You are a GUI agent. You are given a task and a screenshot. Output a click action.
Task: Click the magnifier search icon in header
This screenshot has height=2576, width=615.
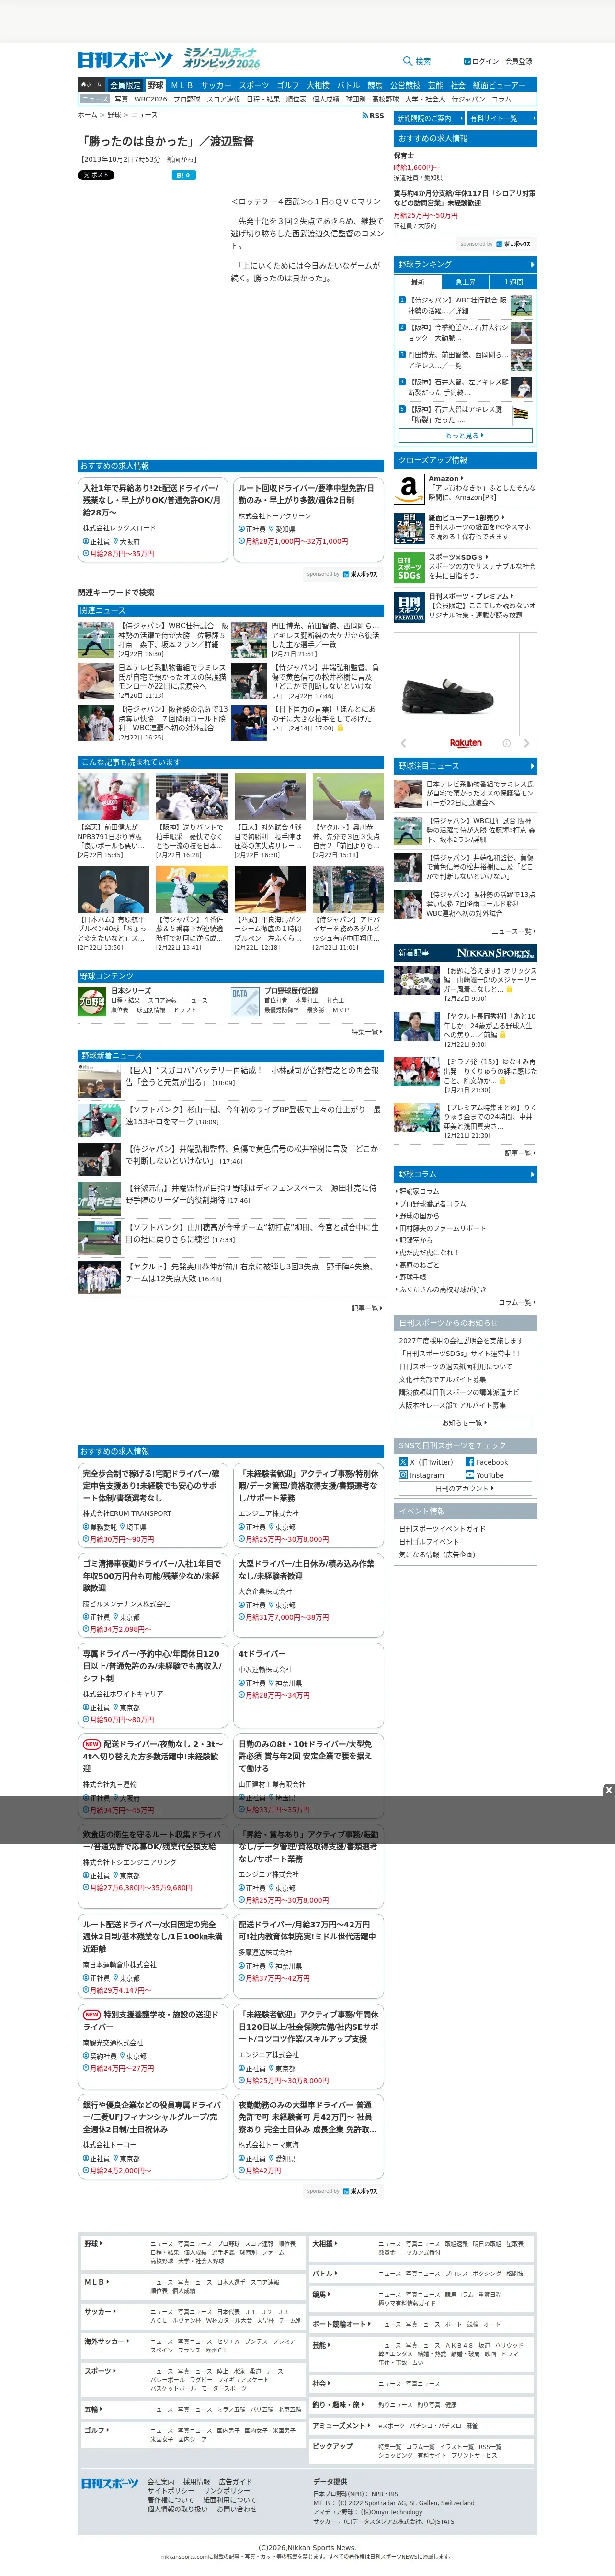click(407, 61)
